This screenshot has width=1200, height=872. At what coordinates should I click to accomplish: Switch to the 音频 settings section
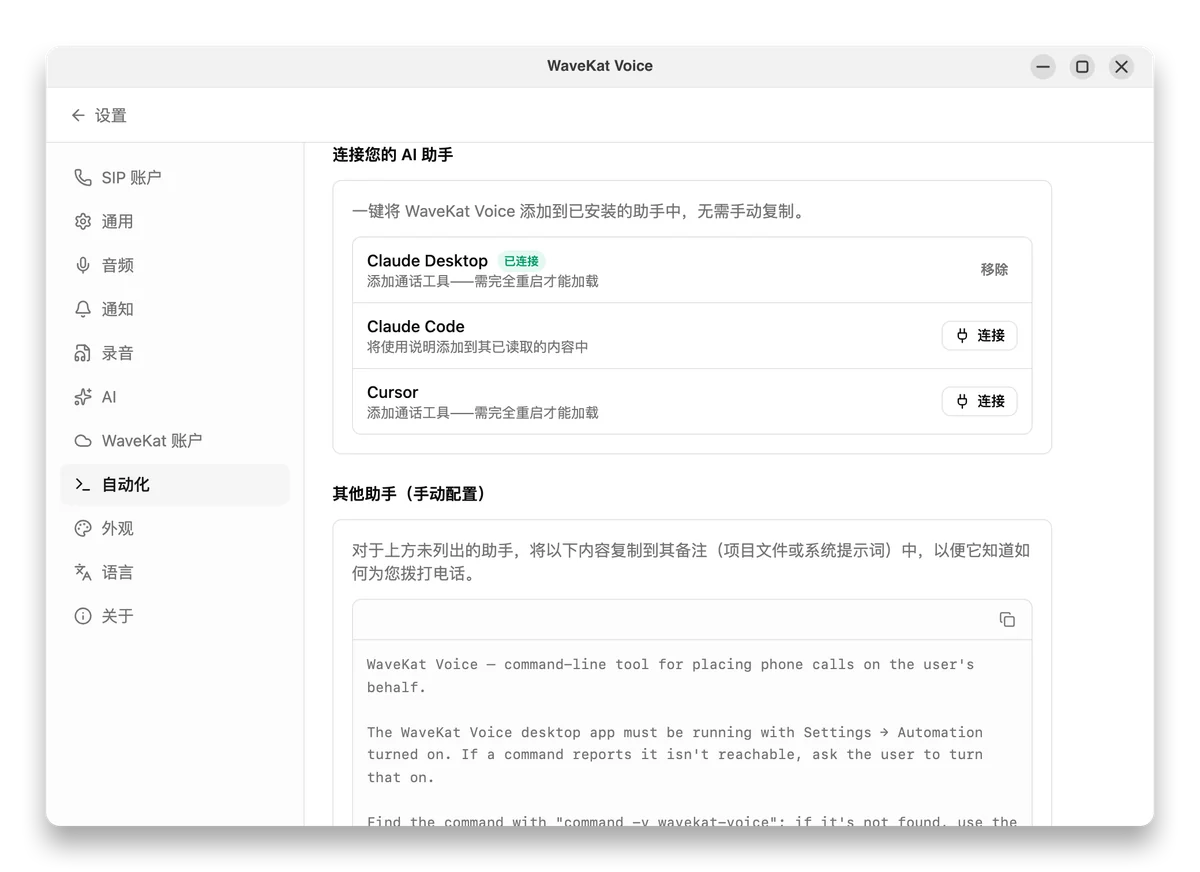[x=175, y=266]
